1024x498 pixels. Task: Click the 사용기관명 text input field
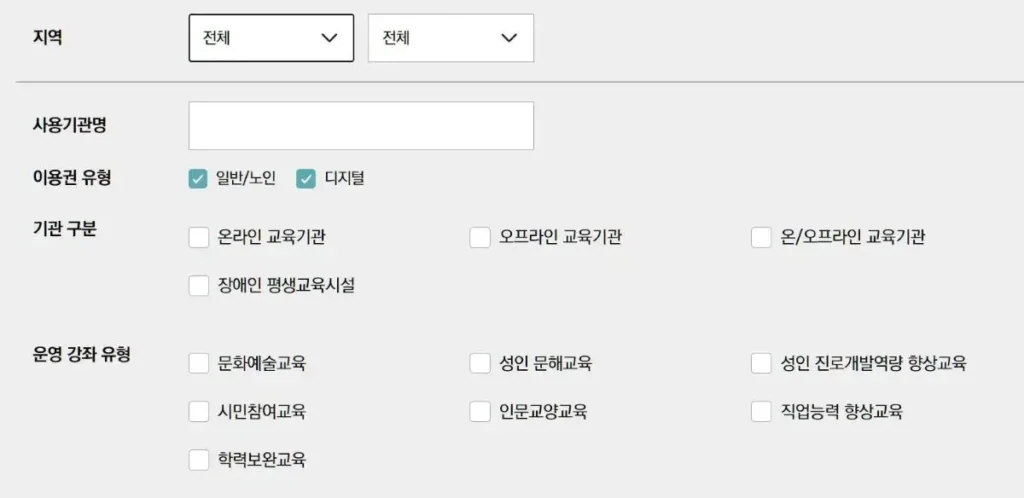[361, 126]
